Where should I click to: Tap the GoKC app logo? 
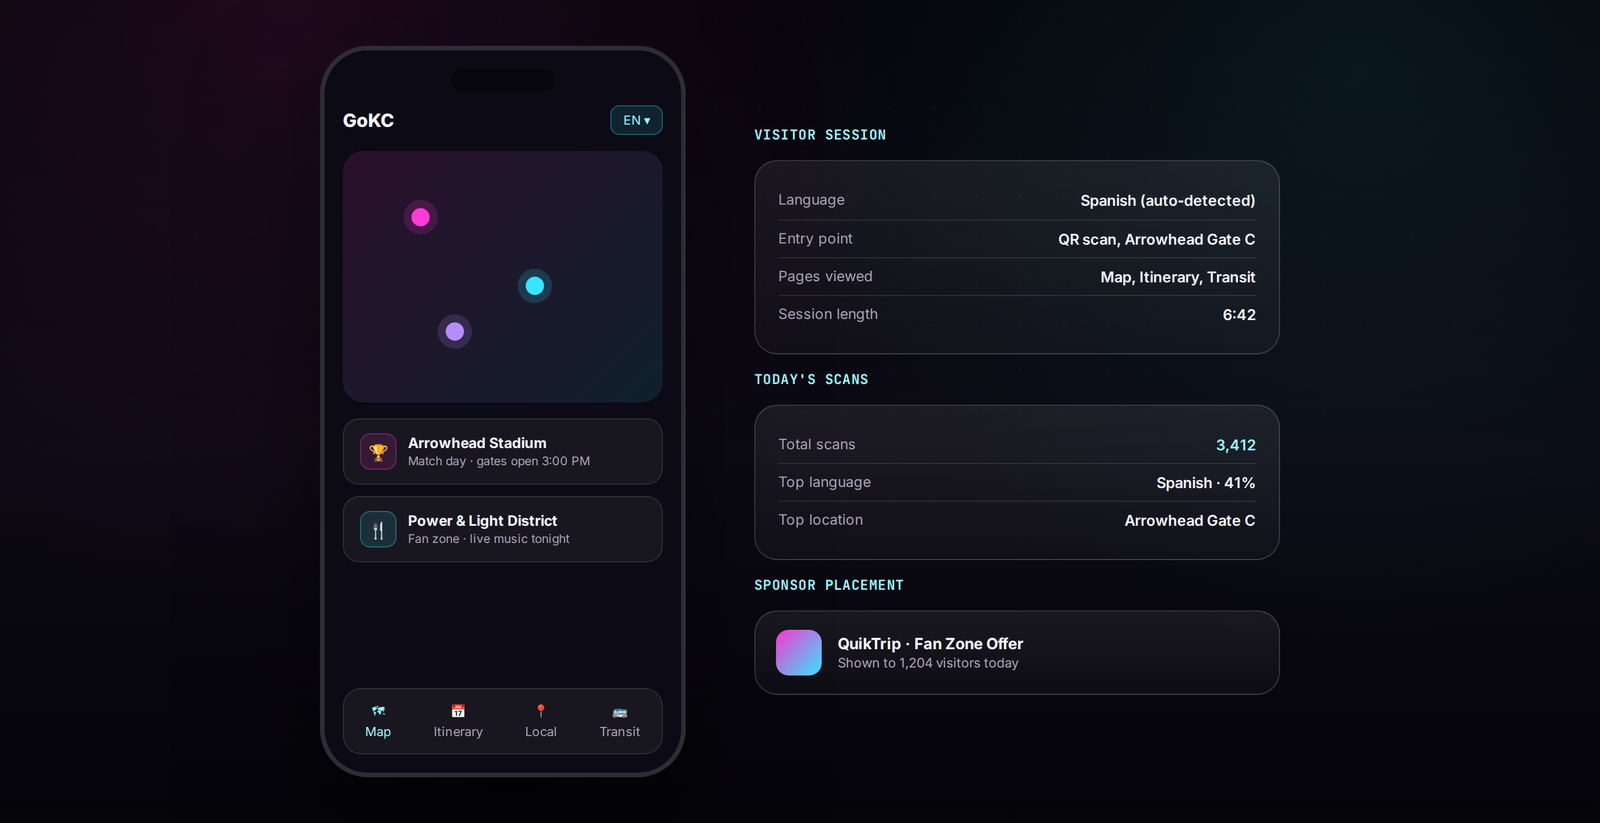(x=368, y=120)
